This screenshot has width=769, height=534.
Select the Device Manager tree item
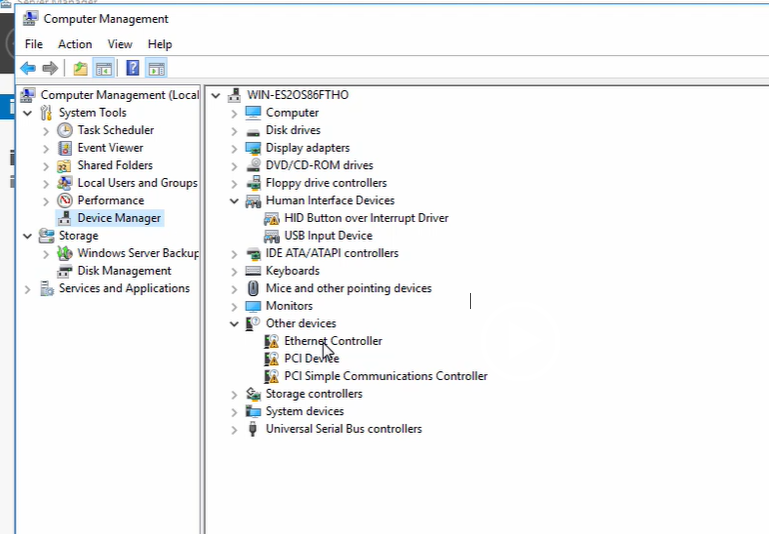[x=119, y=218]
